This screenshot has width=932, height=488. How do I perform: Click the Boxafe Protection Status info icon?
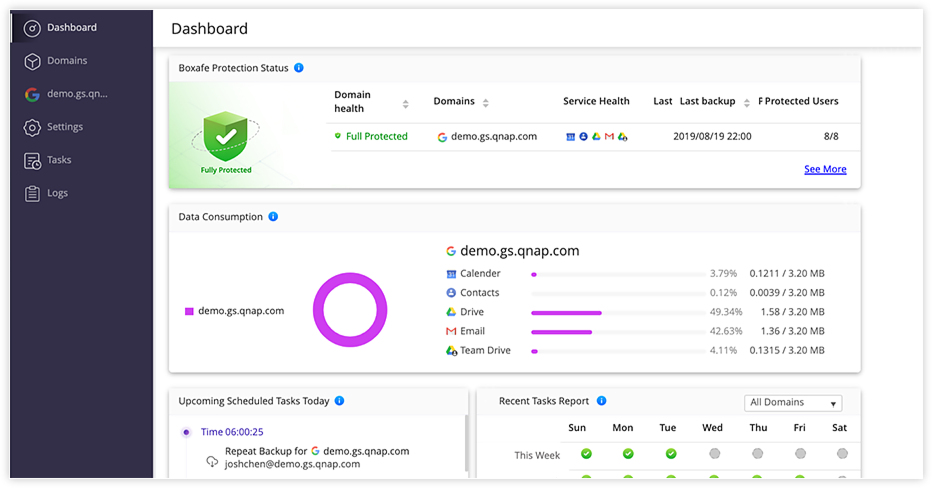point(299,68)
